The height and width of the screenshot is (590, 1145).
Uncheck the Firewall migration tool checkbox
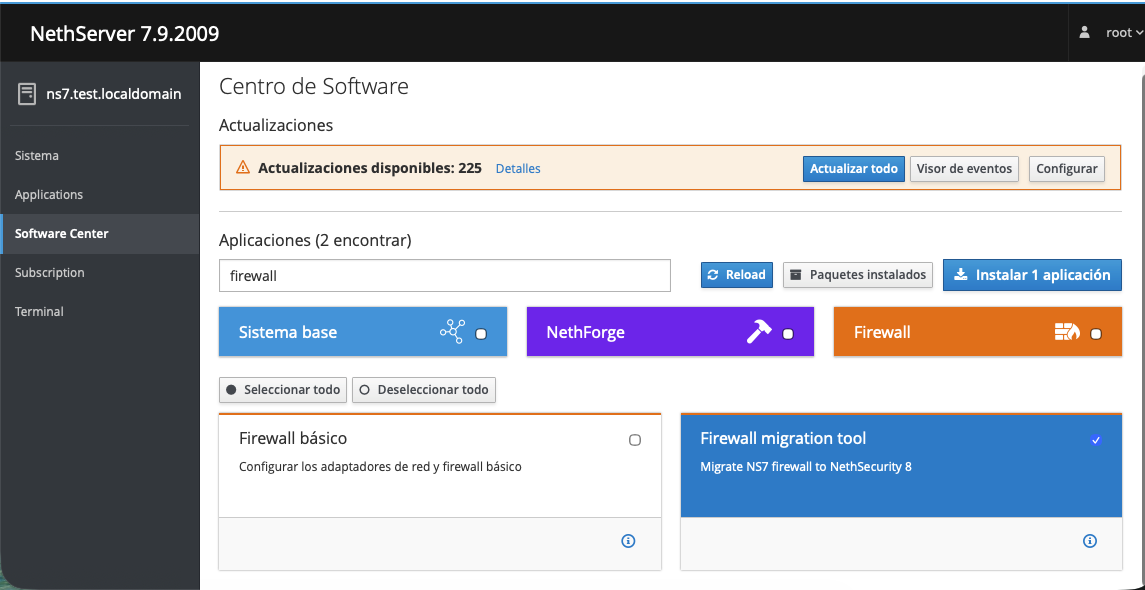pyautogui.click(x=1096, y=440)
